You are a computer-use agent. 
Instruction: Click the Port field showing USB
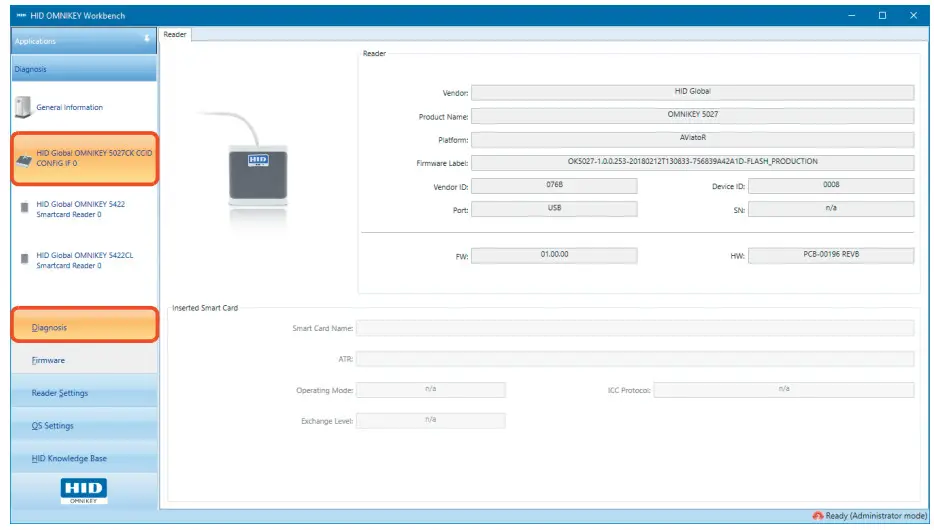pos(554,208)
